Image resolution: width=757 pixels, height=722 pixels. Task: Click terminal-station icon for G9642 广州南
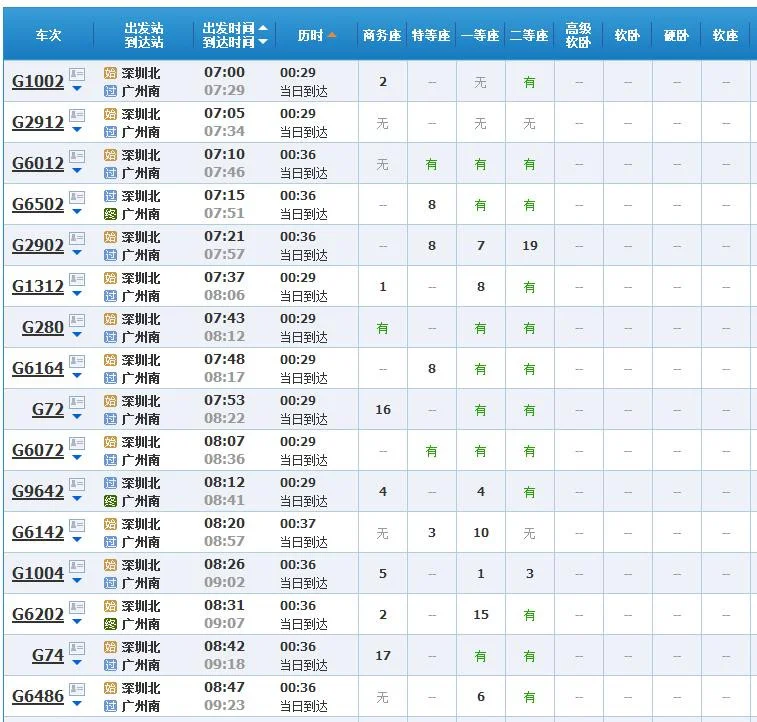point(111,501)
